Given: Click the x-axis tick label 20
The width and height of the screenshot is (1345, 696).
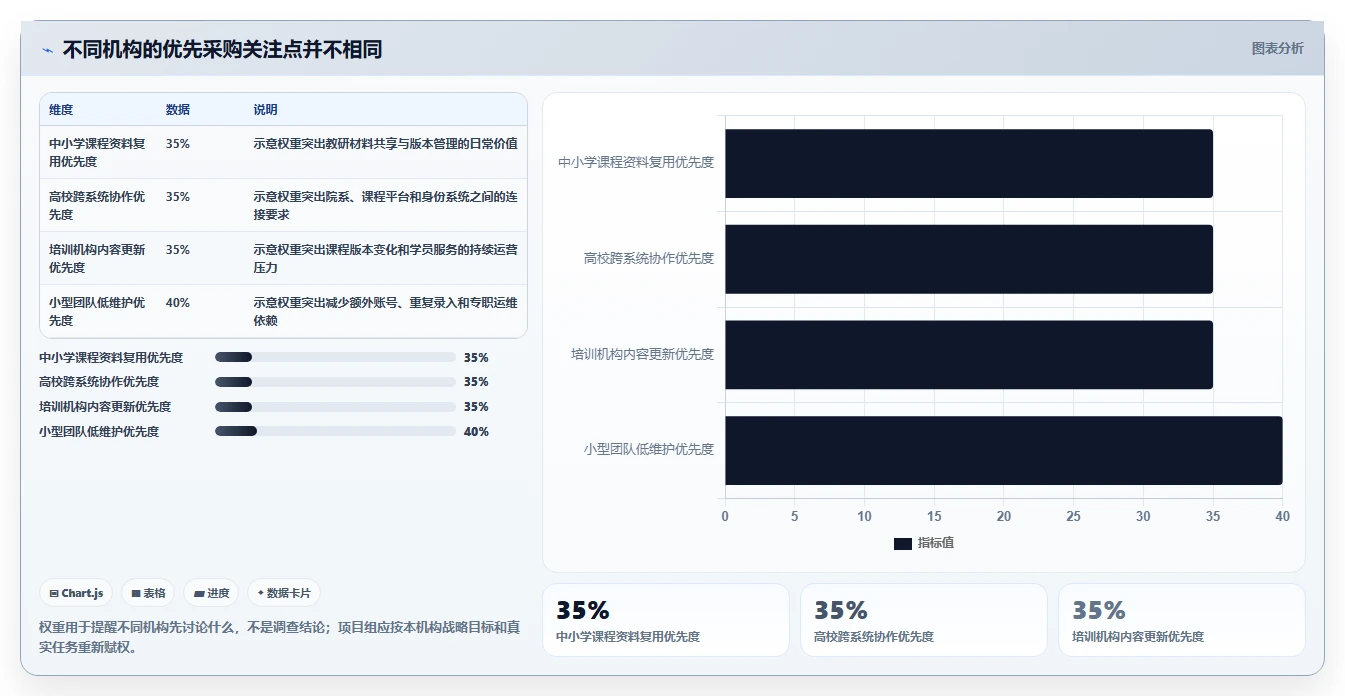Looking at the screenshot, I should [1004, 517].
